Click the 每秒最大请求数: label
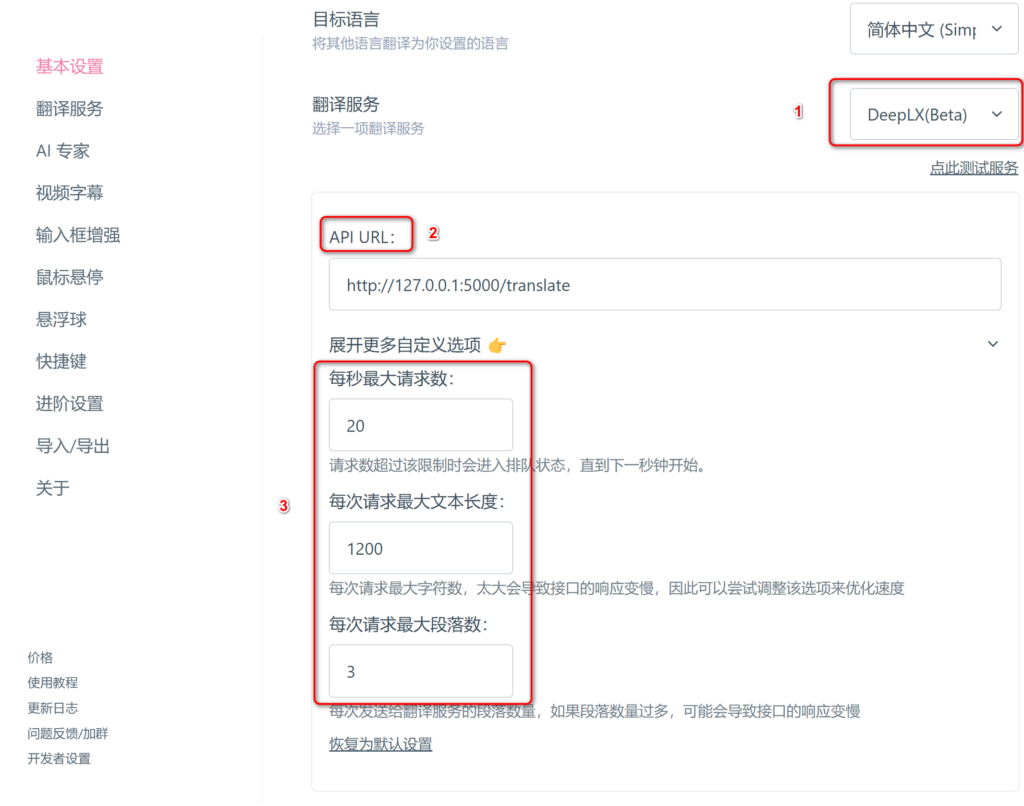The image size is (1024, 806). pos(391,378)
